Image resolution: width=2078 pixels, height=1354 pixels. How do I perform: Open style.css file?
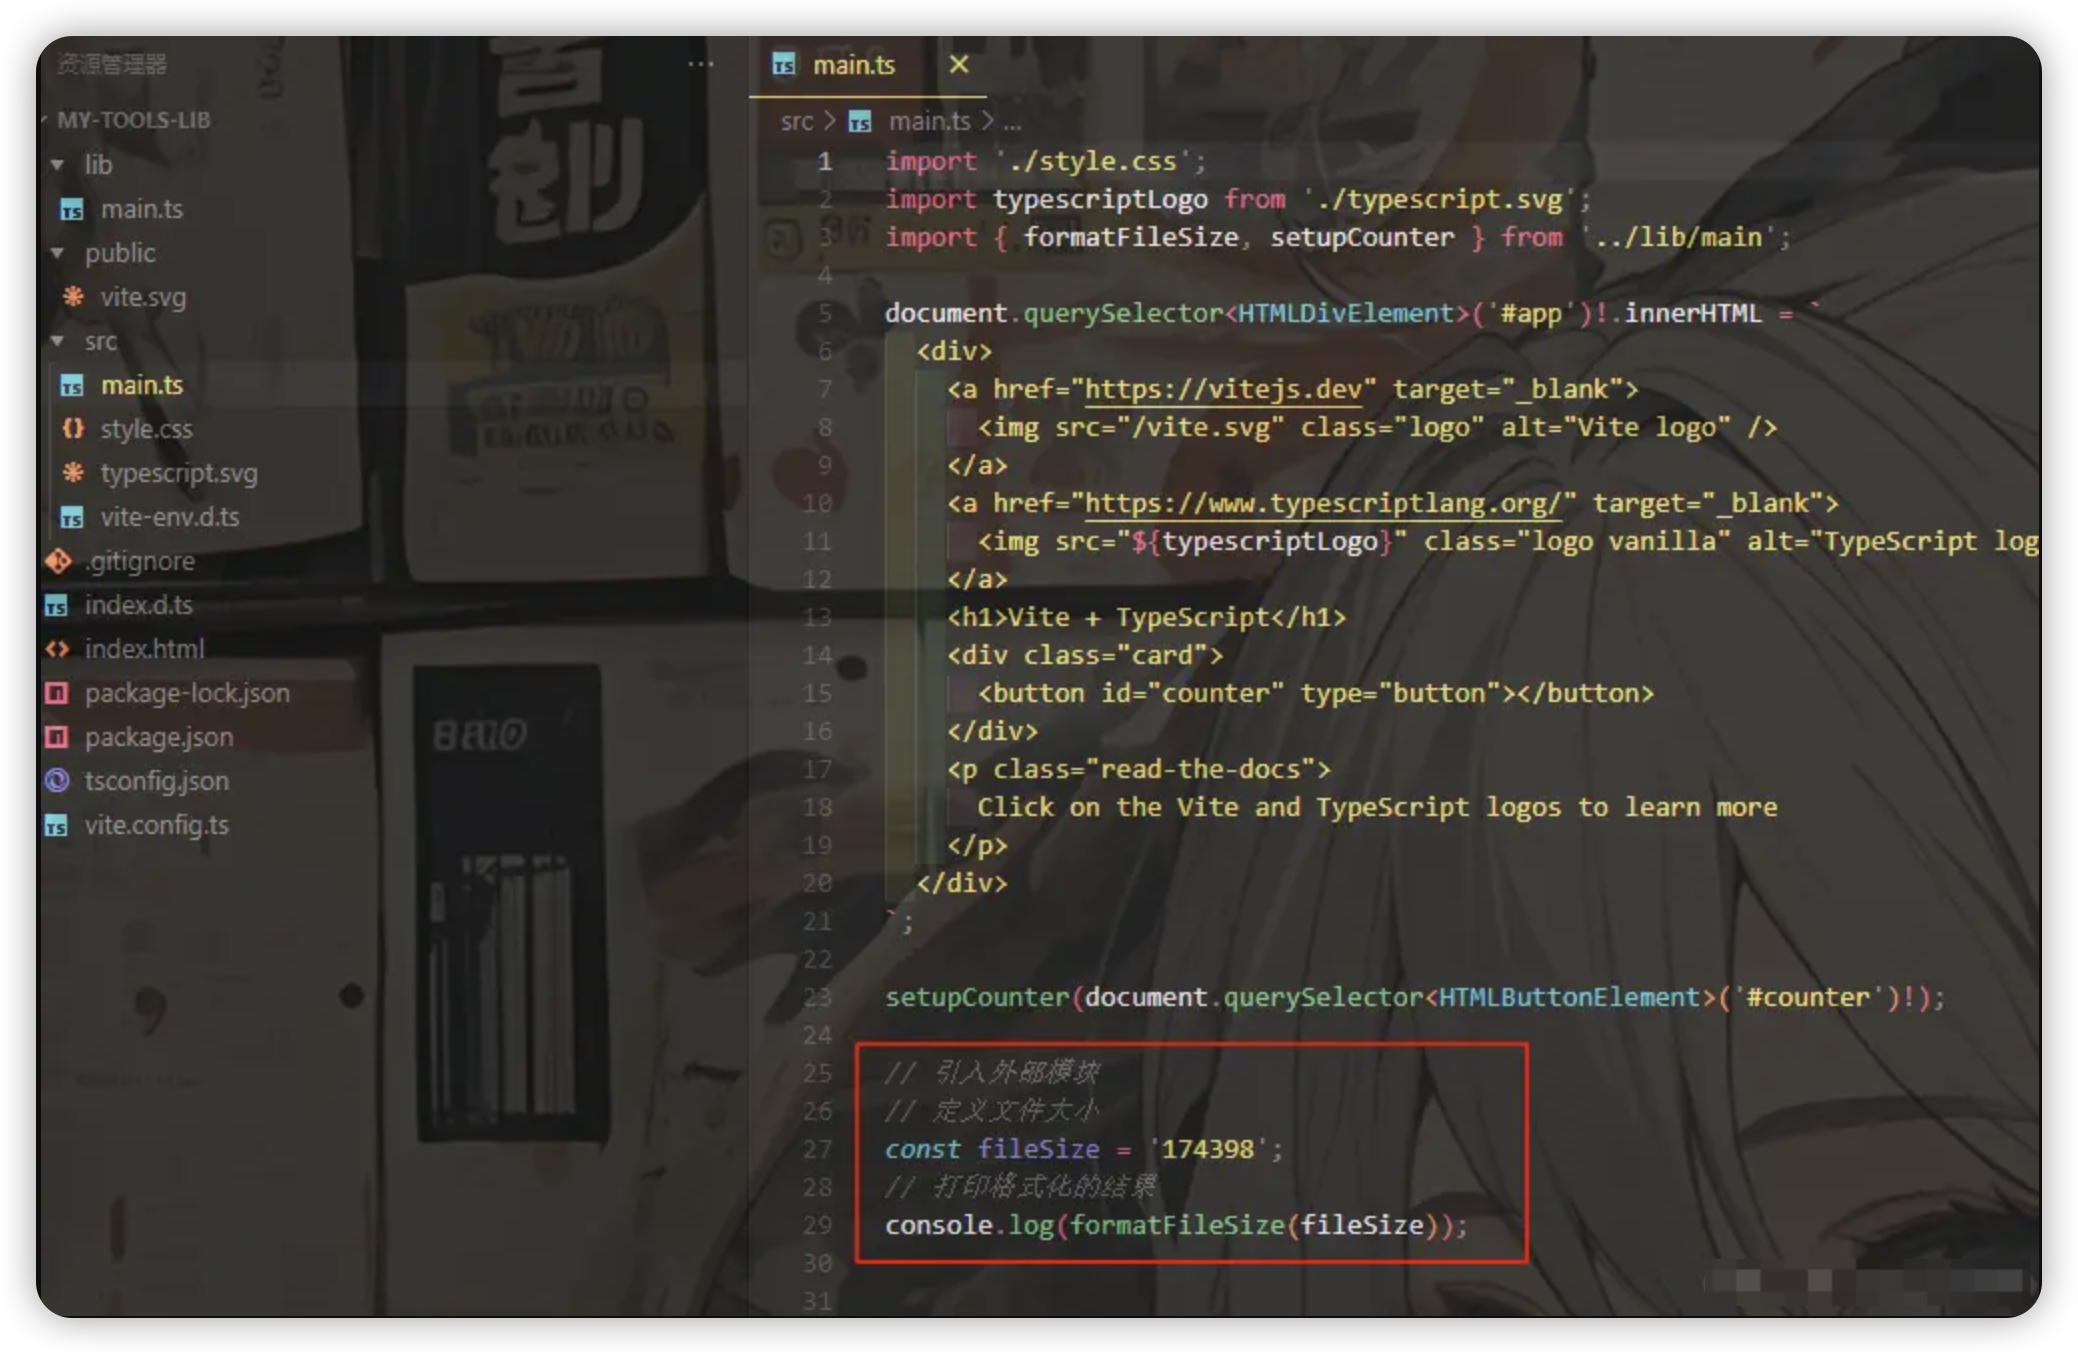tap(146, 429)
